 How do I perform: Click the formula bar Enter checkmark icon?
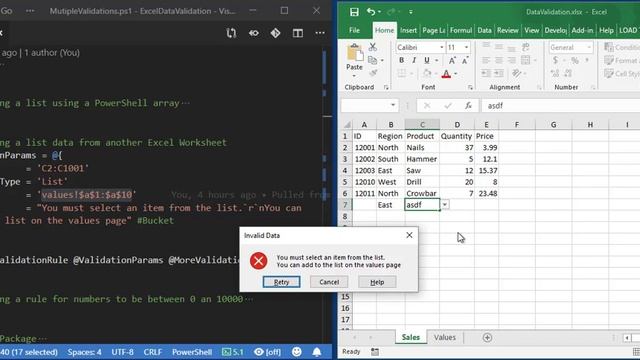point(448,106)
